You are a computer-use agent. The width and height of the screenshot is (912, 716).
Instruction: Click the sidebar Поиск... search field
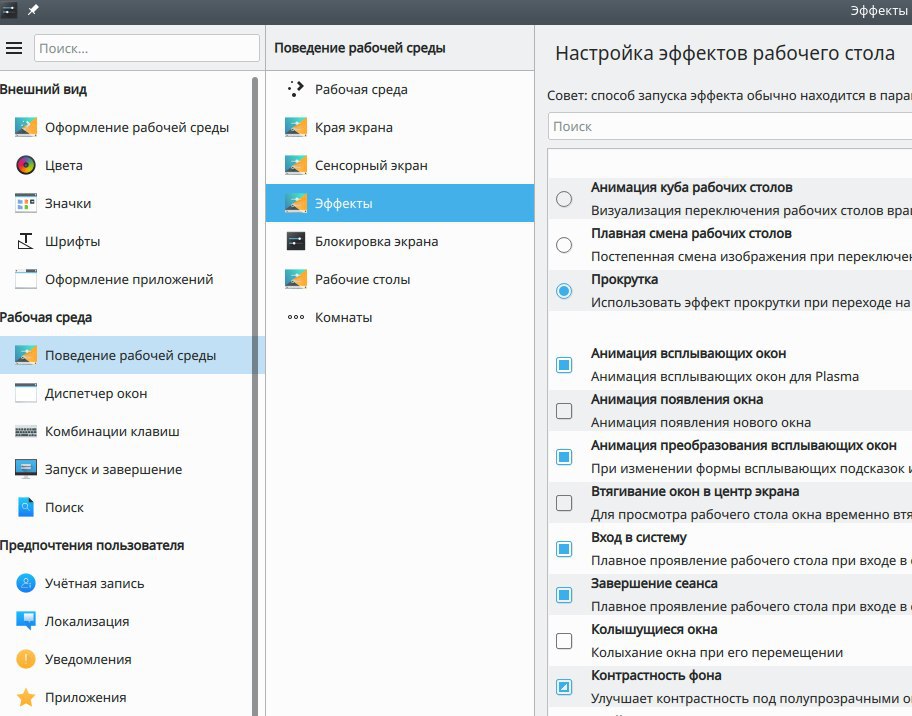[147, 48]
